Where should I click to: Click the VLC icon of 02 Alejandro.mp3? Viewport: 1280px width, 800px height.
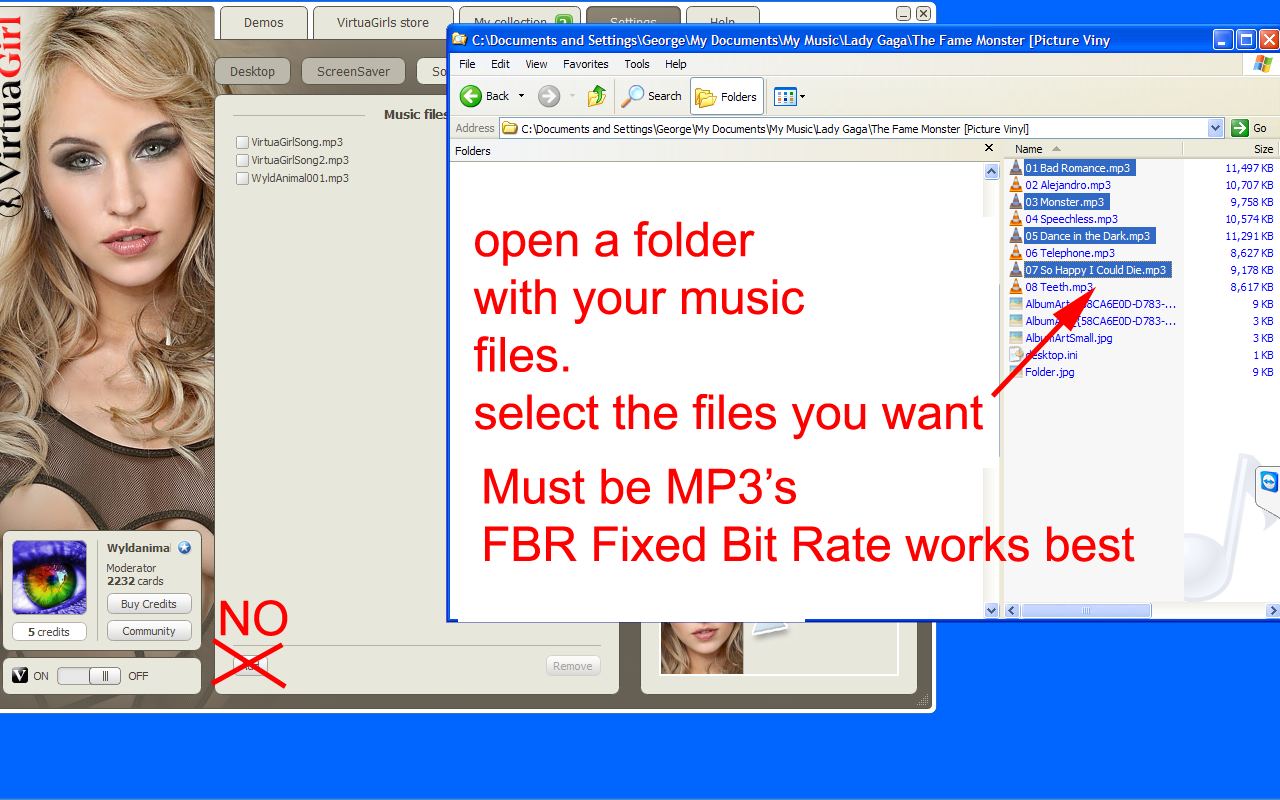click(x=1016, y=185)
